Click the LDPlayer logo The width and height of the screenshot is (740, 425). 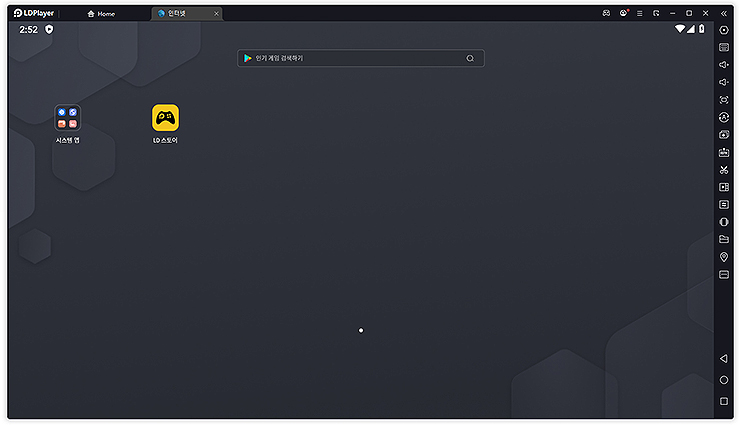pos(34,13)
